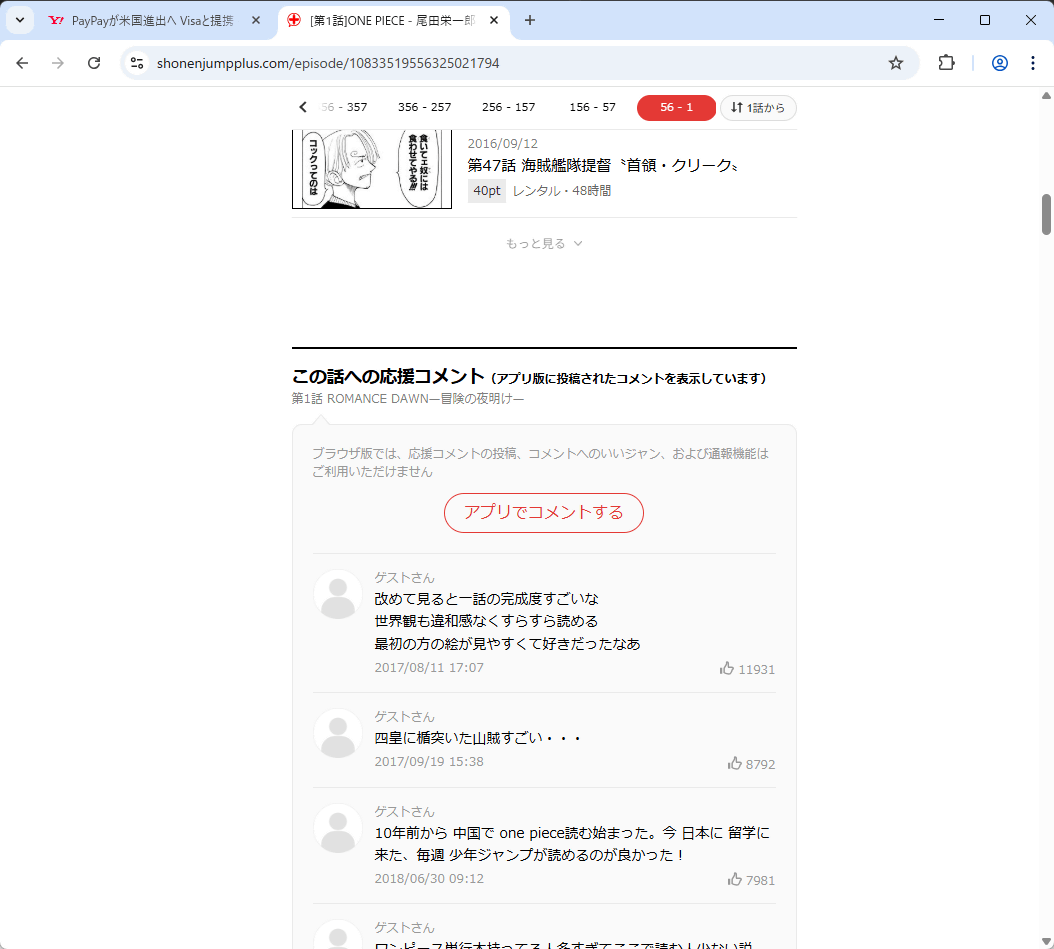The width and height of the screenshot is (1054, 949).
Task: Open the Extensions puzzle icon
Action: click(946, 63)
